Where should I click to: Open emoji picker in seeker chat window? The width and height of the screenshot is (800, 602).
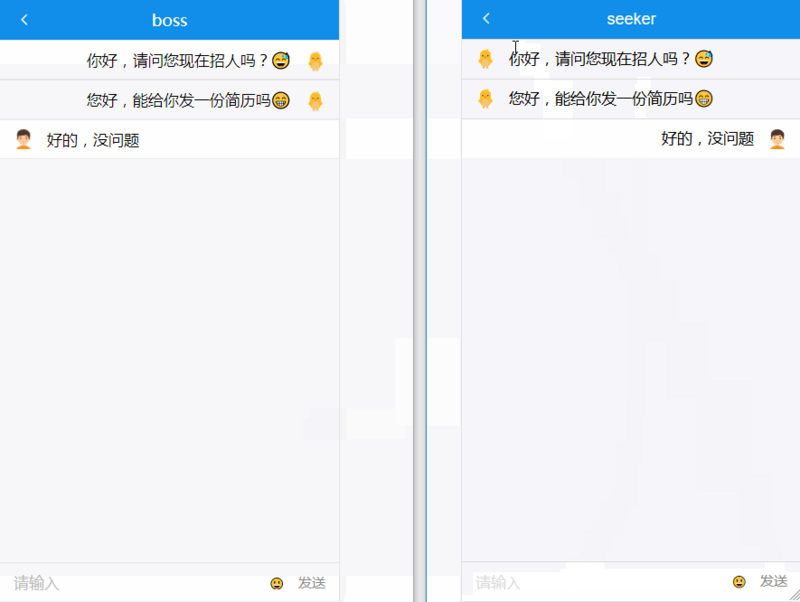pyautogui.click(x=739, y=582)
